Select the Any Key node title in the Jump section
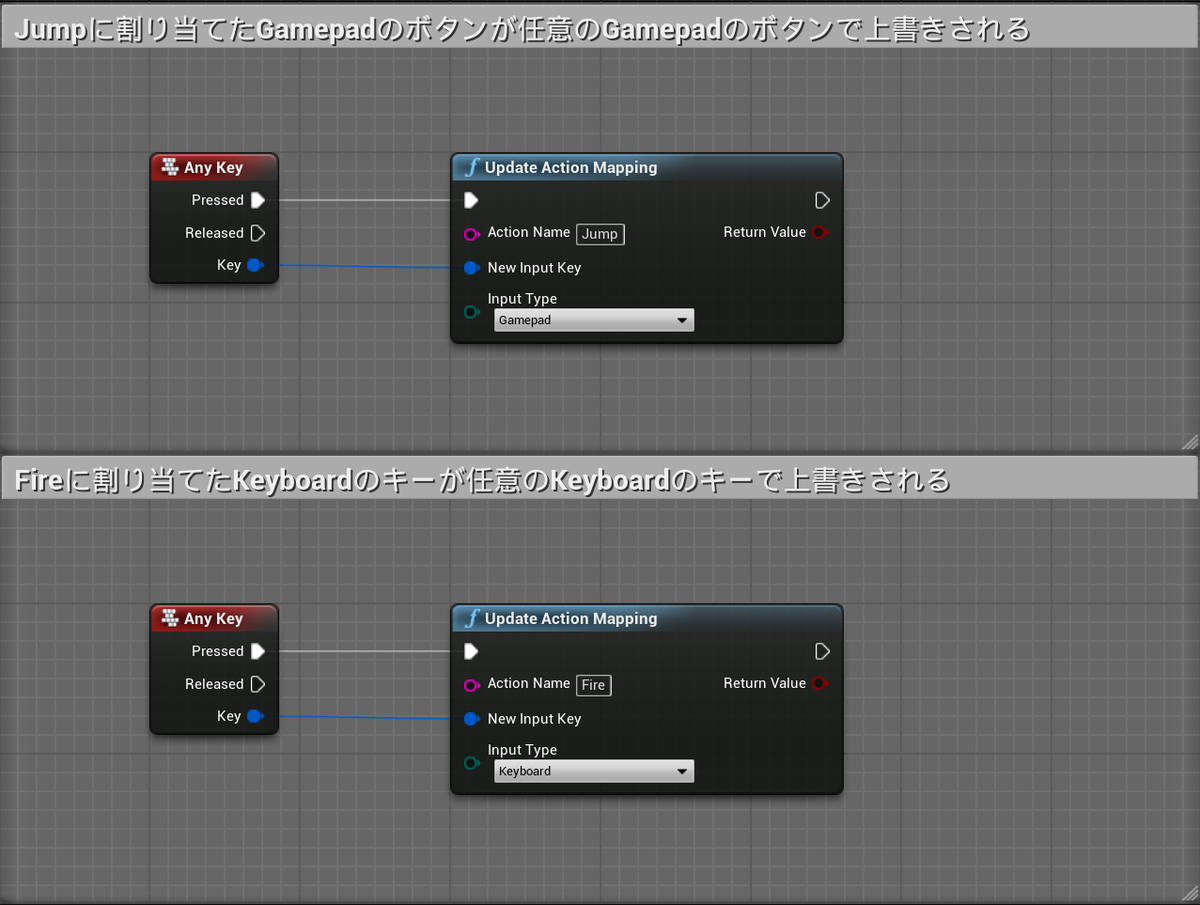 click(213, 168)
